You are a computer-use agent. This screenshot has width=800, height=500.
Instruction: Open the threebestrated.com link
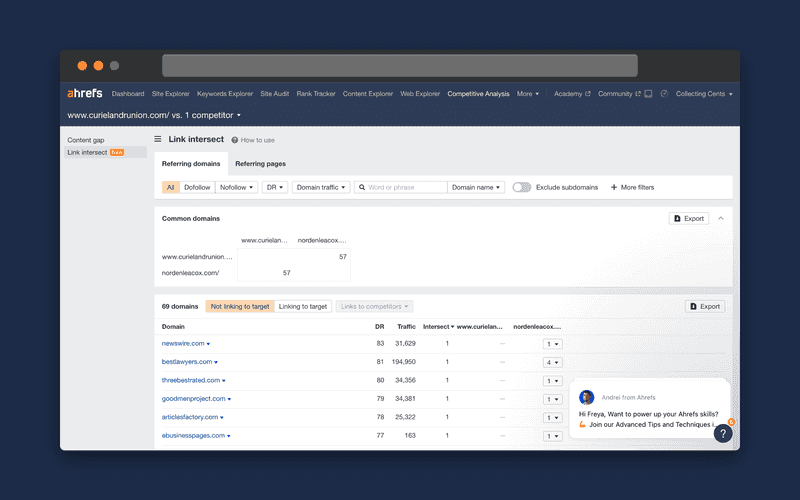click(x=191, y=380)
